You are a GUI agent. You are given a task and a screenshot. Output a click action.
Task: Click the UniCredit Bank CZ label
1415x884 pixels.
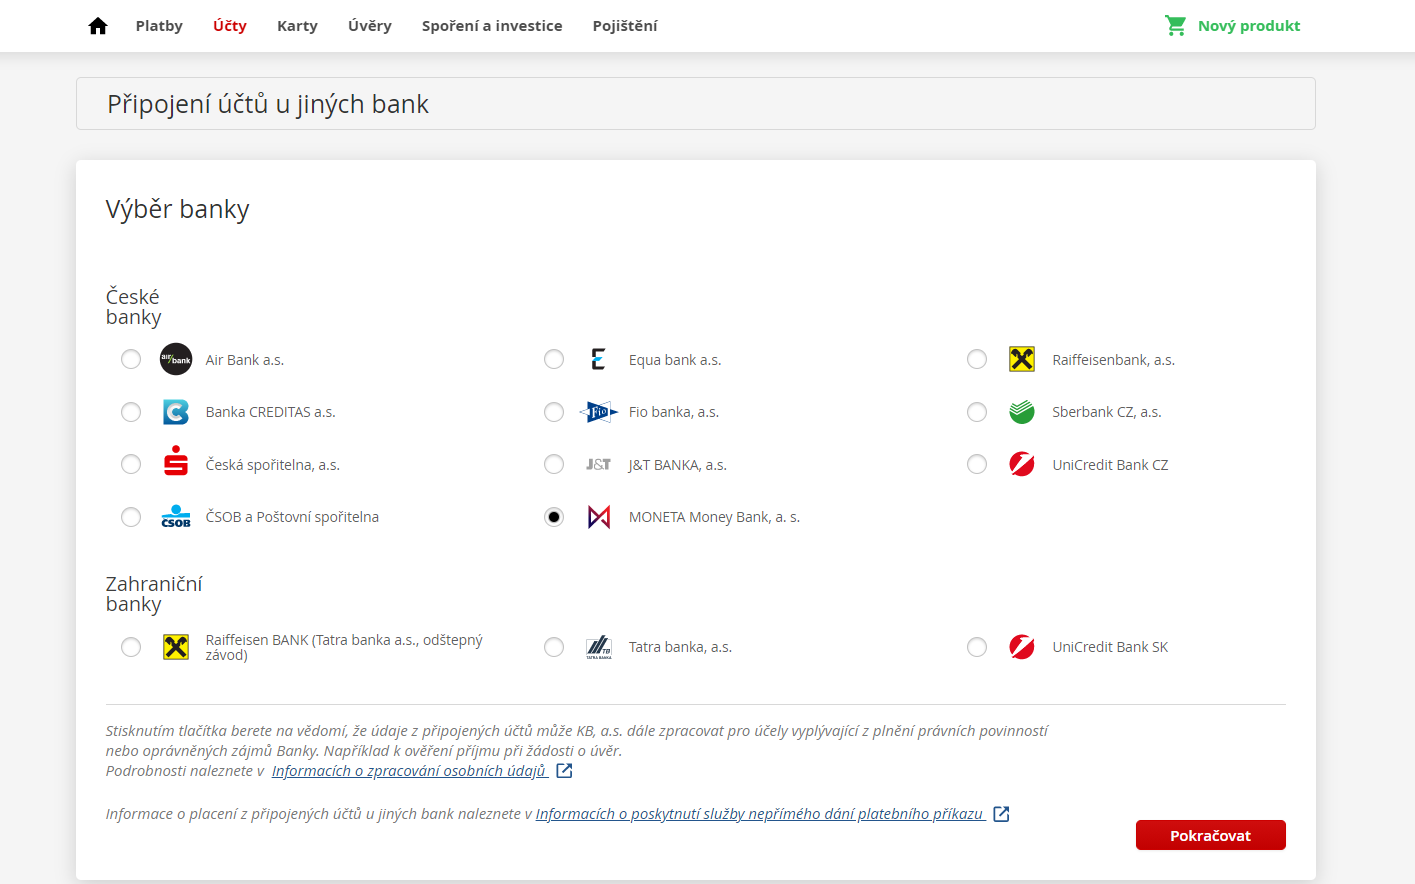point(1110,465)
